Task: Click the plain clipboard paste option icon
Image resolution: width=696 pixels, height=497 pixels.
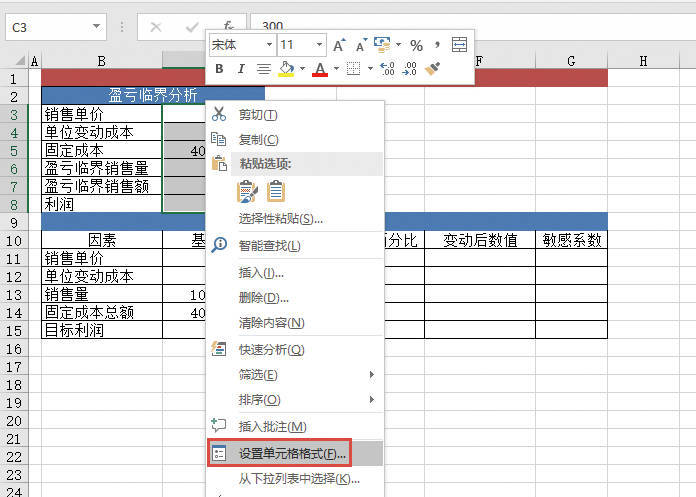Action: coord(276,191)
